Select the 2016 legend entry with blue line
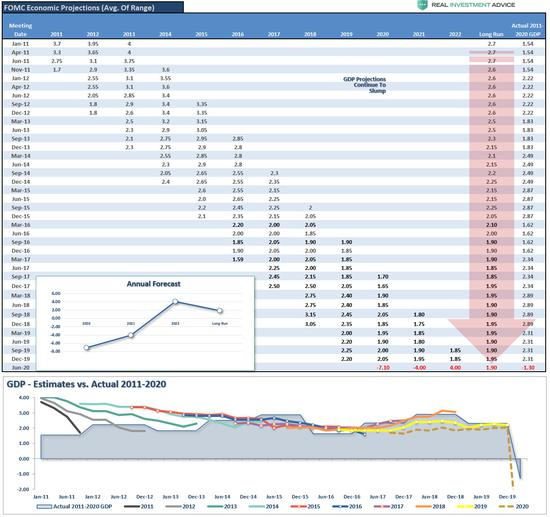Screen dimensions: 550x517 [x=347, y=506]
